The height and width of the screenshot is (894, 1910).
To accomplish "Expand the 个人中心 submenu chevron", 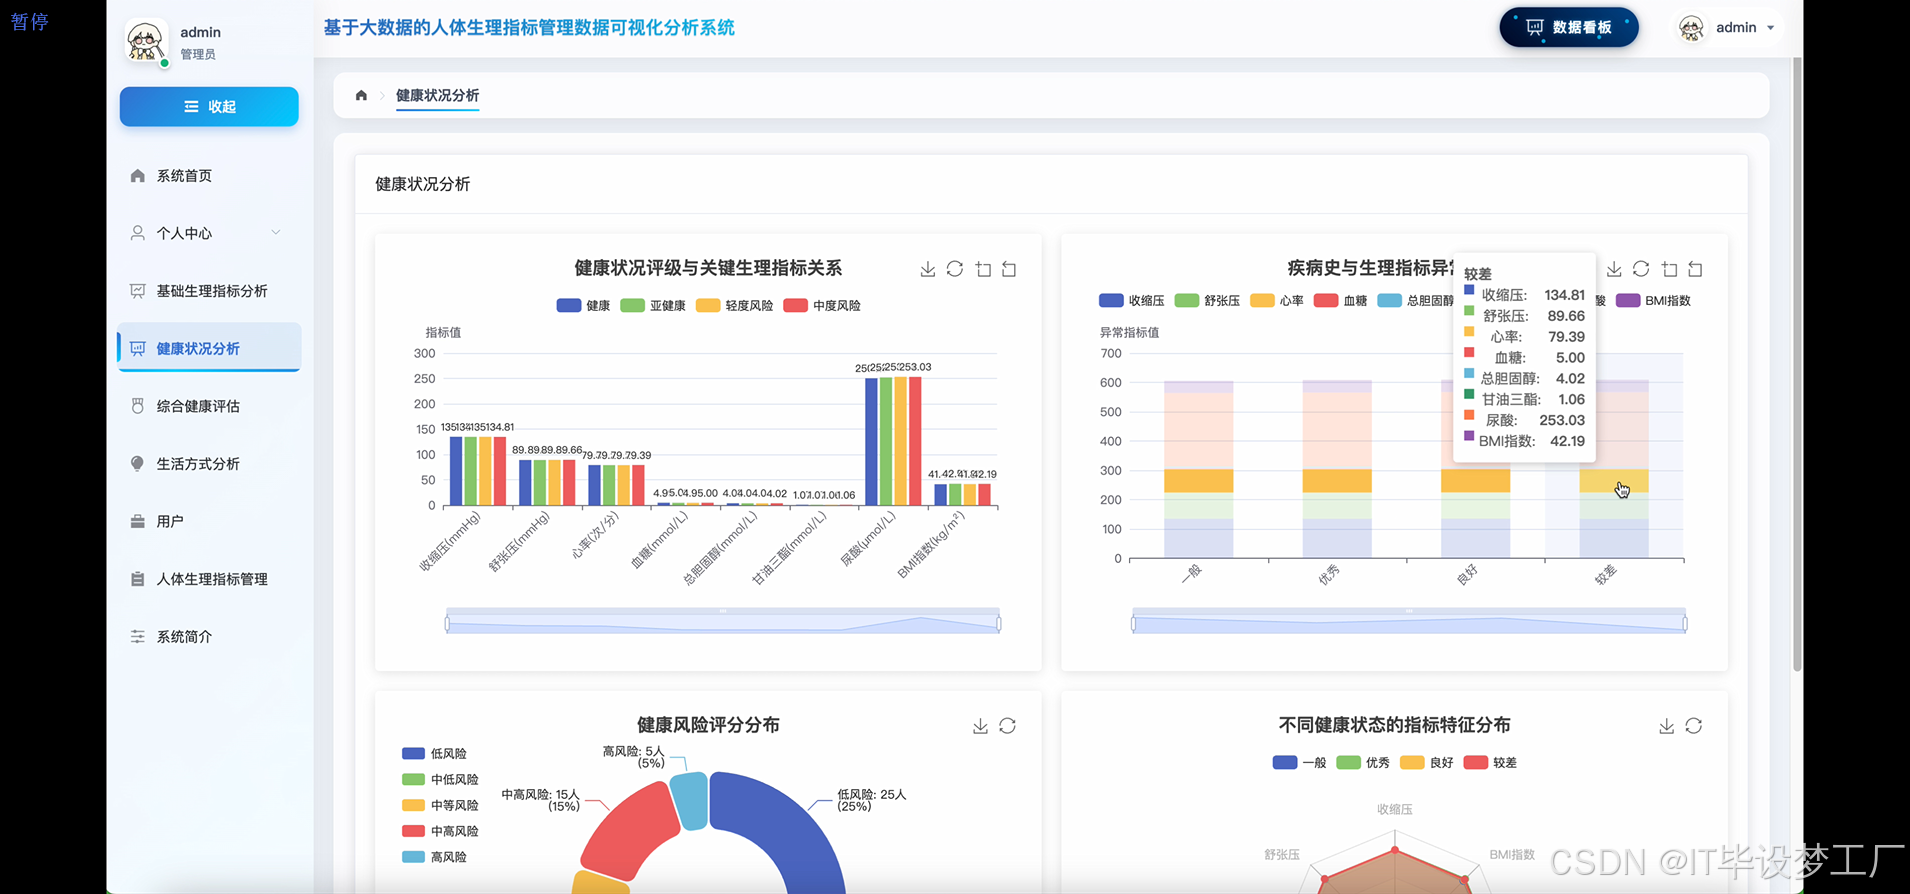I will 276,233.
